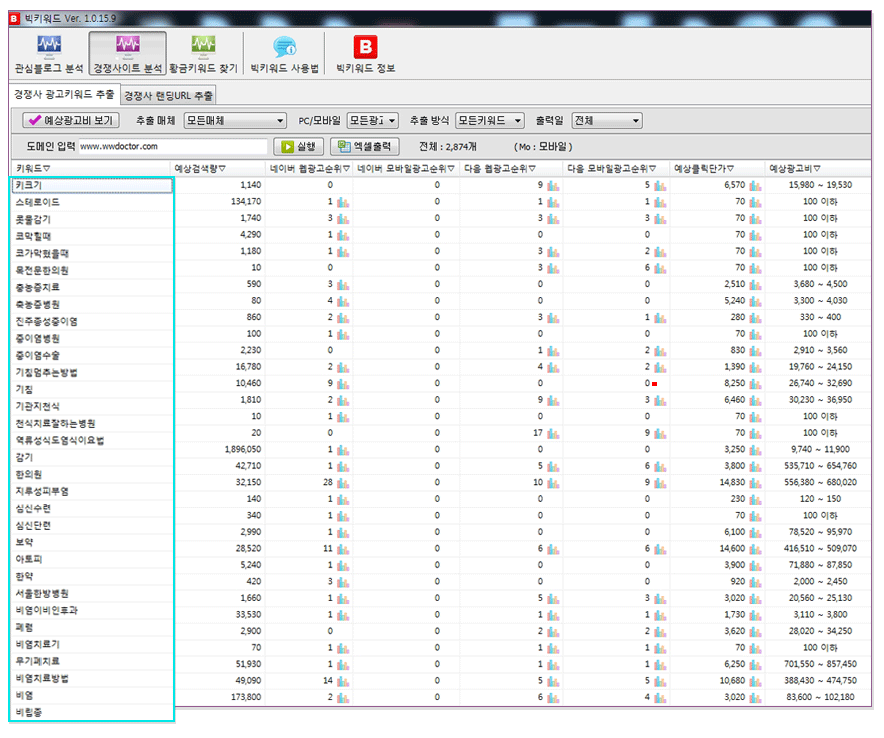Switch to the 경쟁사 랜딩URL 추출 tab

coord(168,95)
